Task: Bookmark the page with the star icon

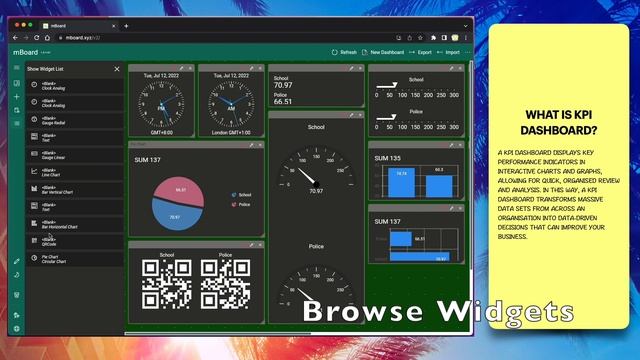Action: (x=420, y=38)
